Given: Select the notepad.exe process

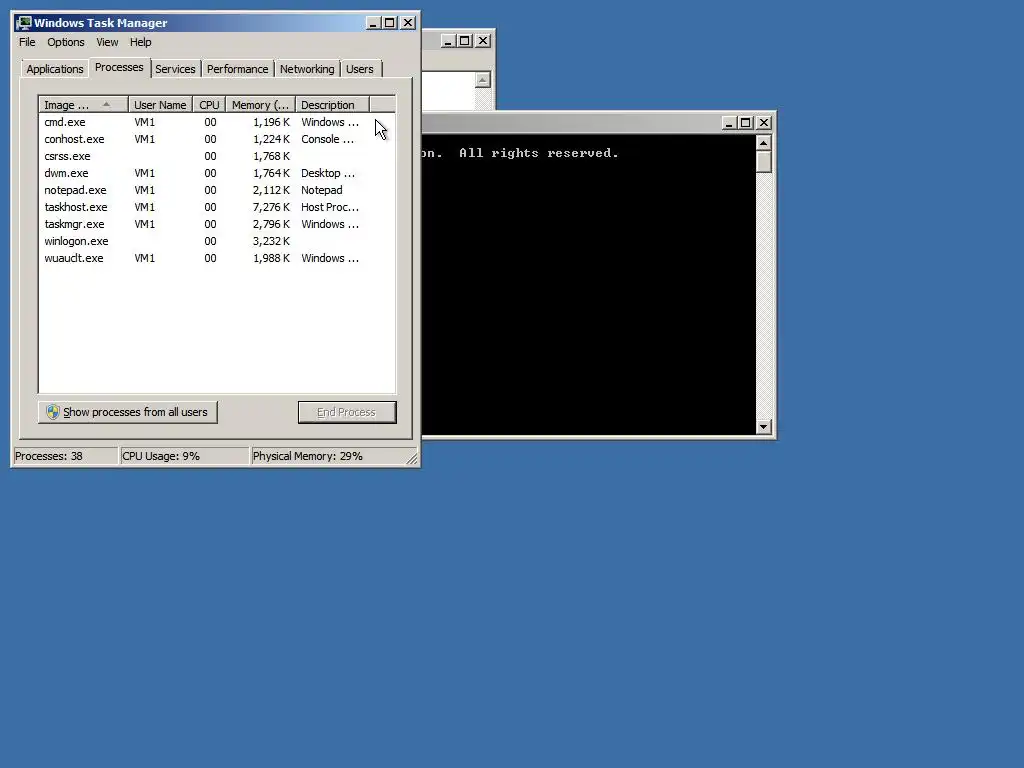Looking at the screenshot, I should [217, 190].
